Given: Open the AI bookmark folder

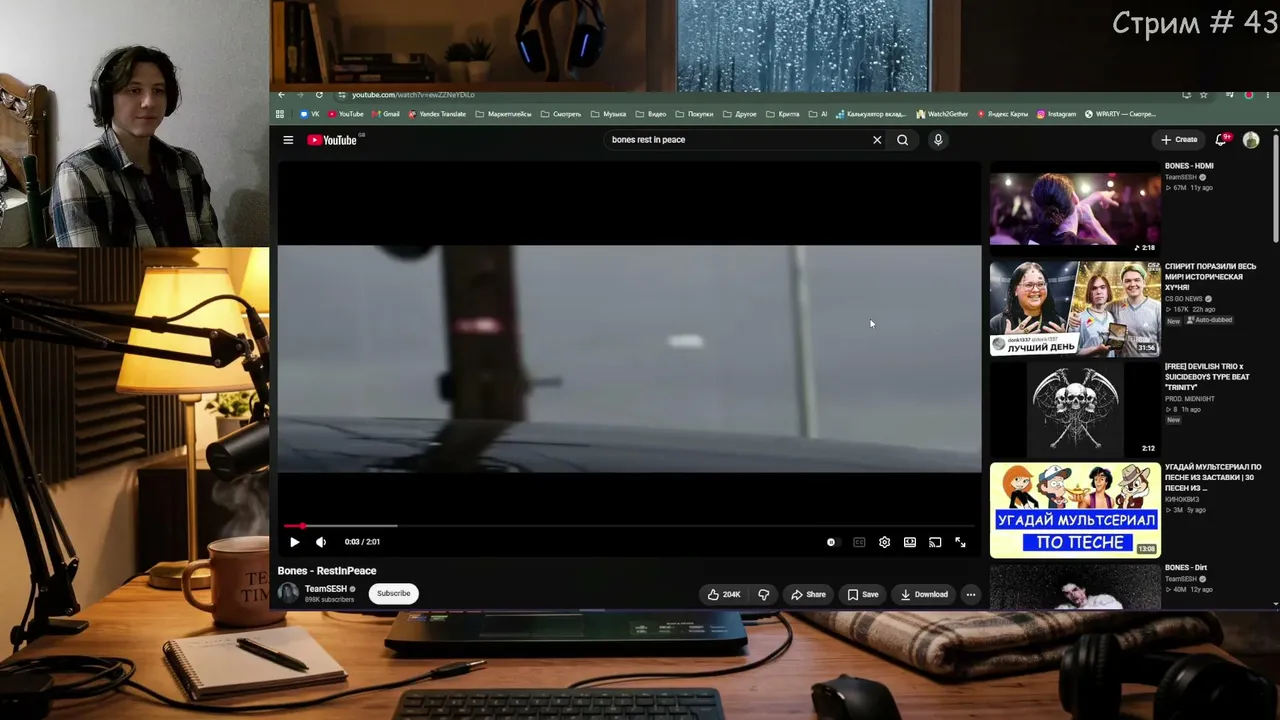Looking at the screenshot, I should point(818,114).
